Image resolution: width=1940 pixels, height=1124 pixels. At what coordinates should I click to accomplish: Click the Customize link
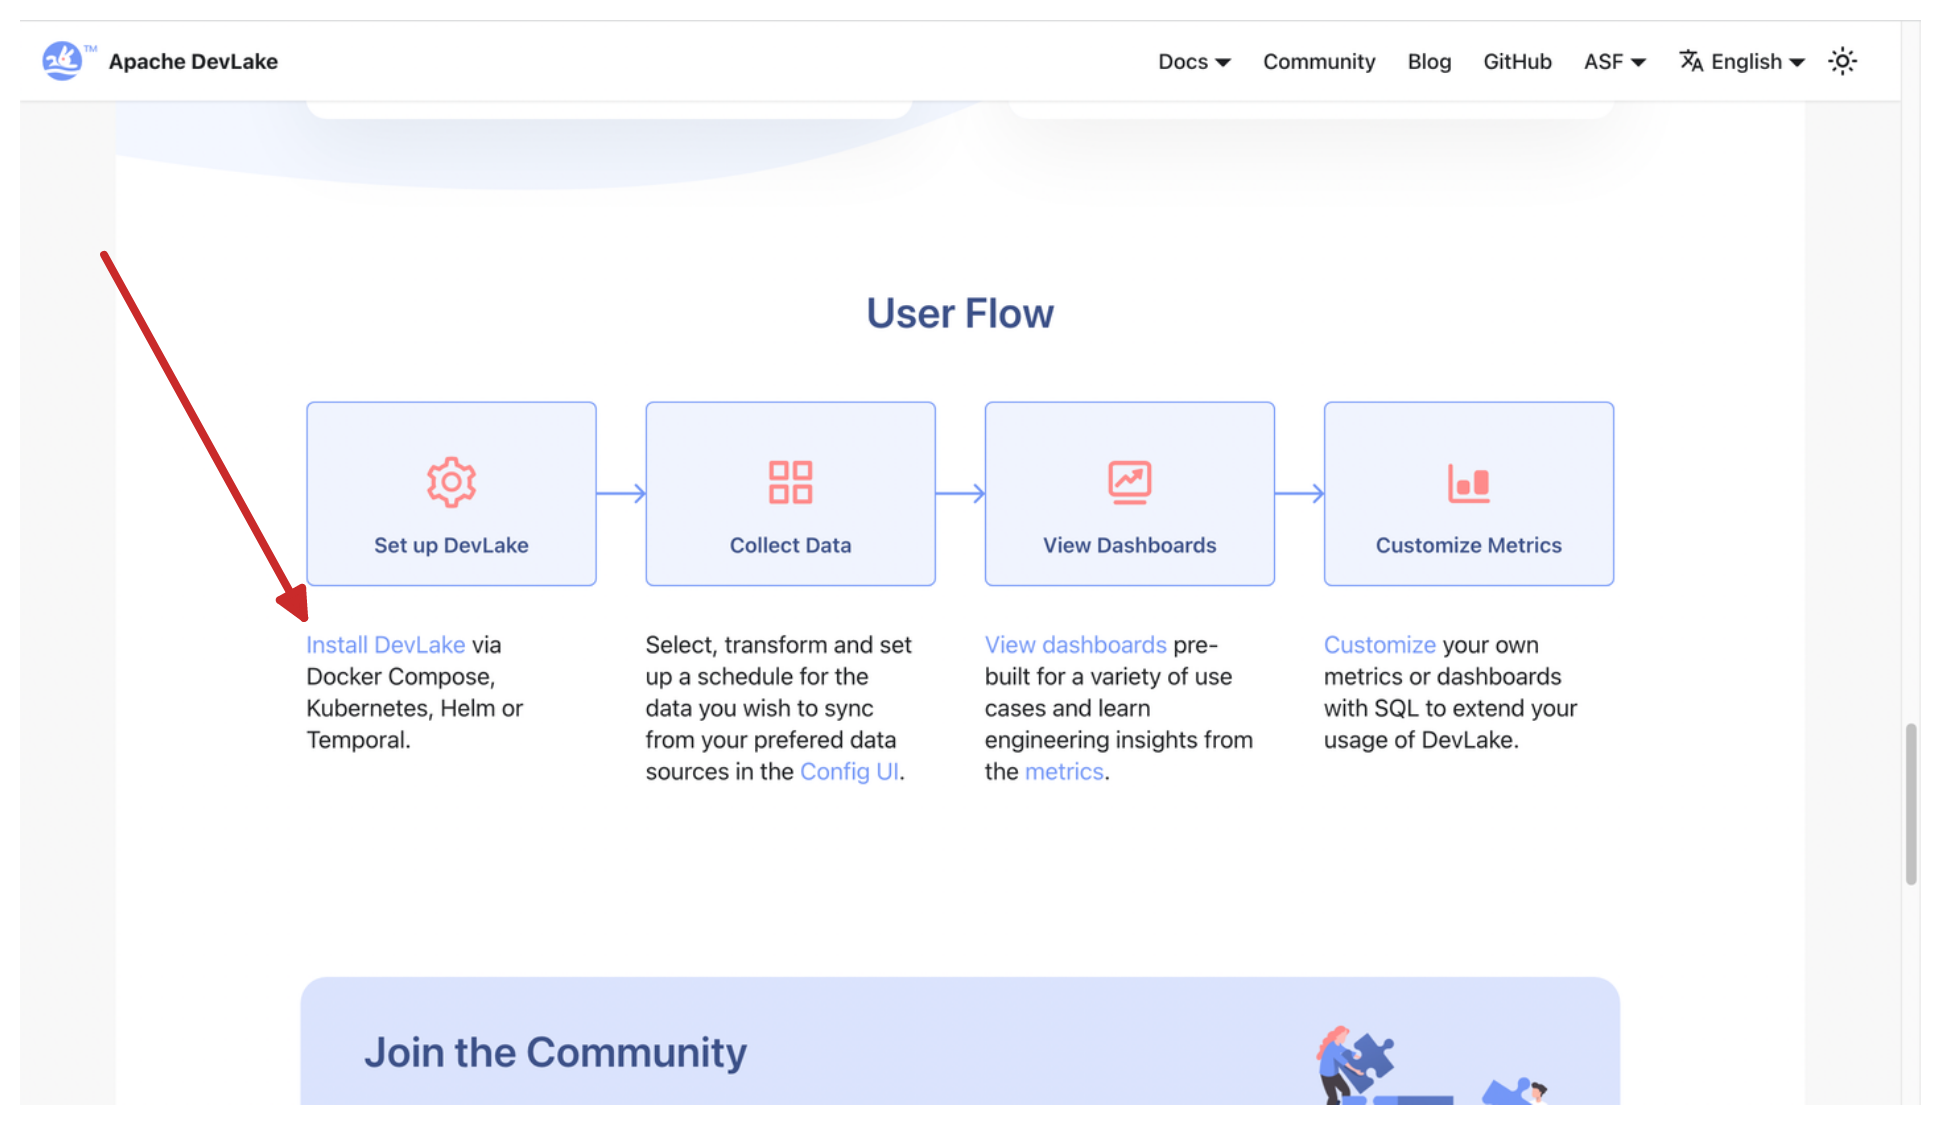[1379, 645]
